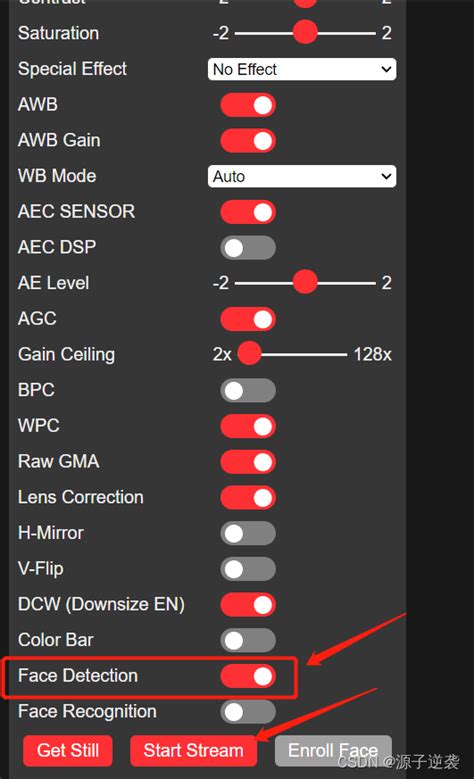Disable the AWB toggle
This screenshot has width=474, height=779.
[x=248, y=105]
